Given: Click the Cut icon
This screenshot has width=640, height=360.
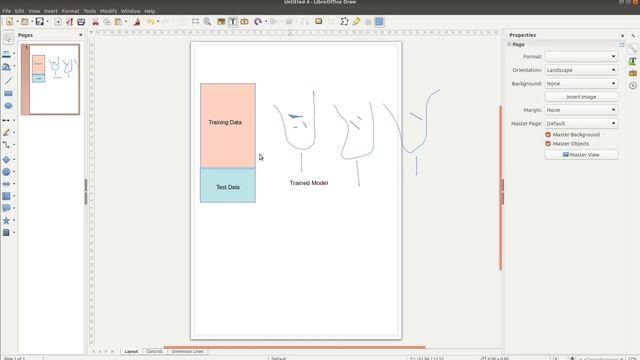Looking at the screenshot, I should tap(96, 22).
